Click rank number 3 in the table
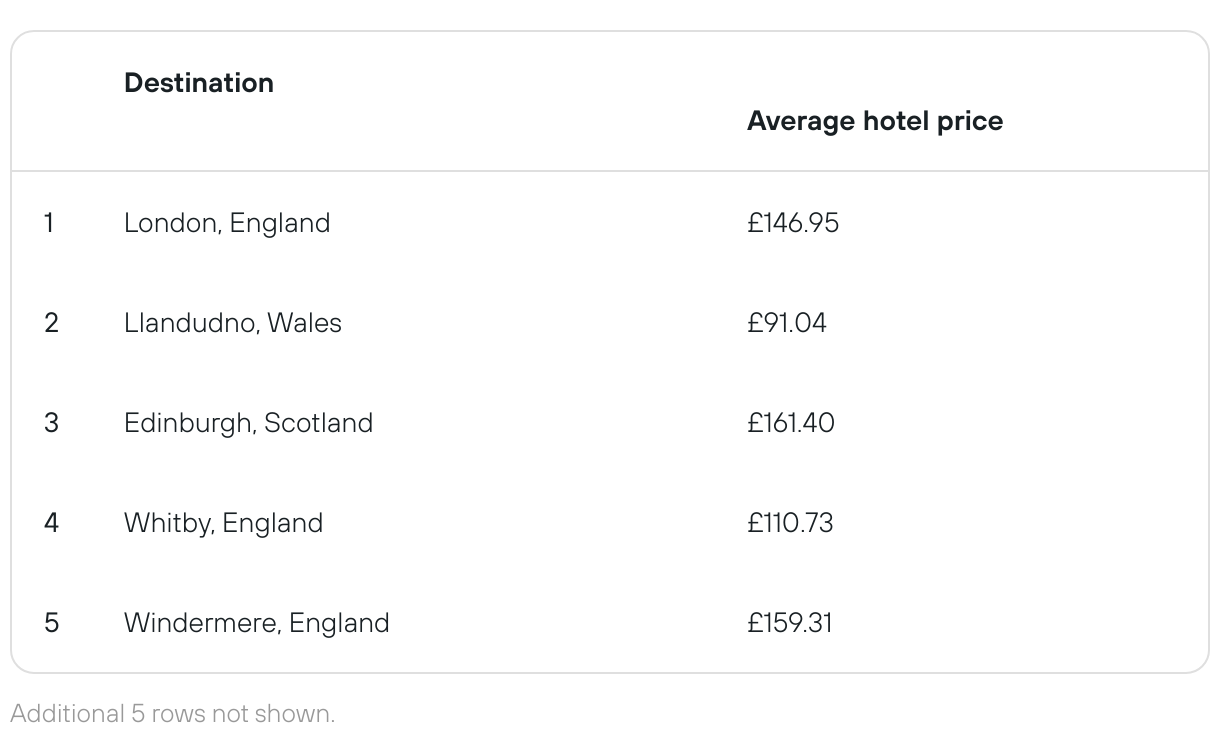This screenshot has width=1220, height=740. point(51,423)
